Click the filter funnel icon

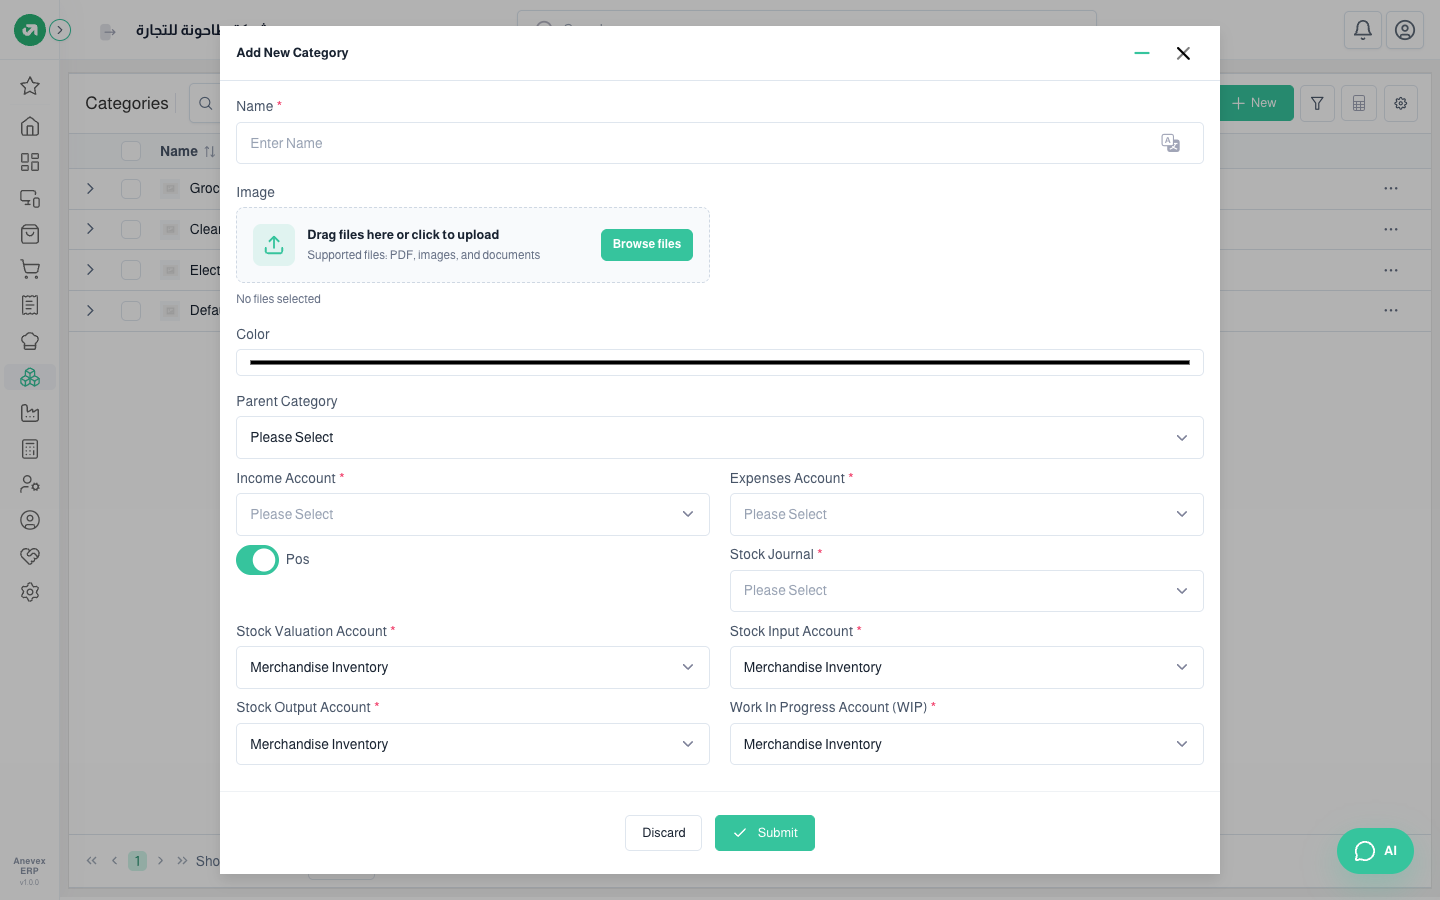(x=1317, y=103)
